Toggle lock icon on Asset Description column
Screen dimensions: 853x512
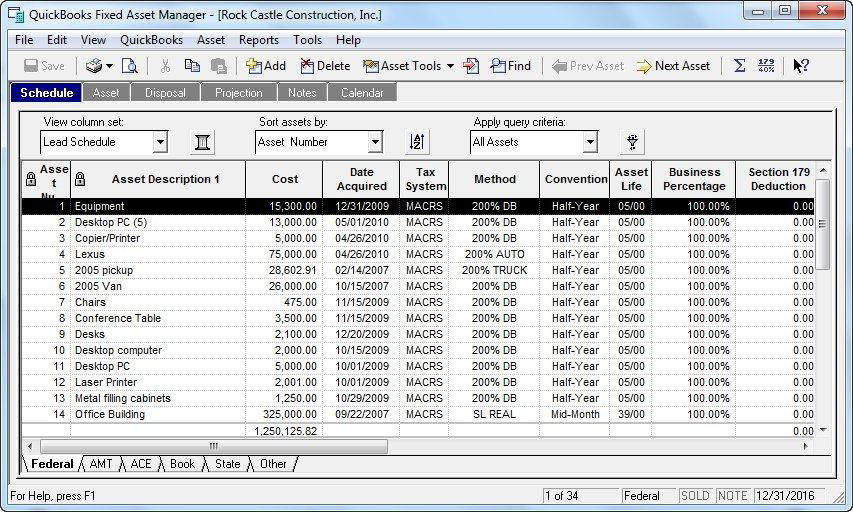tap(80, 178)
